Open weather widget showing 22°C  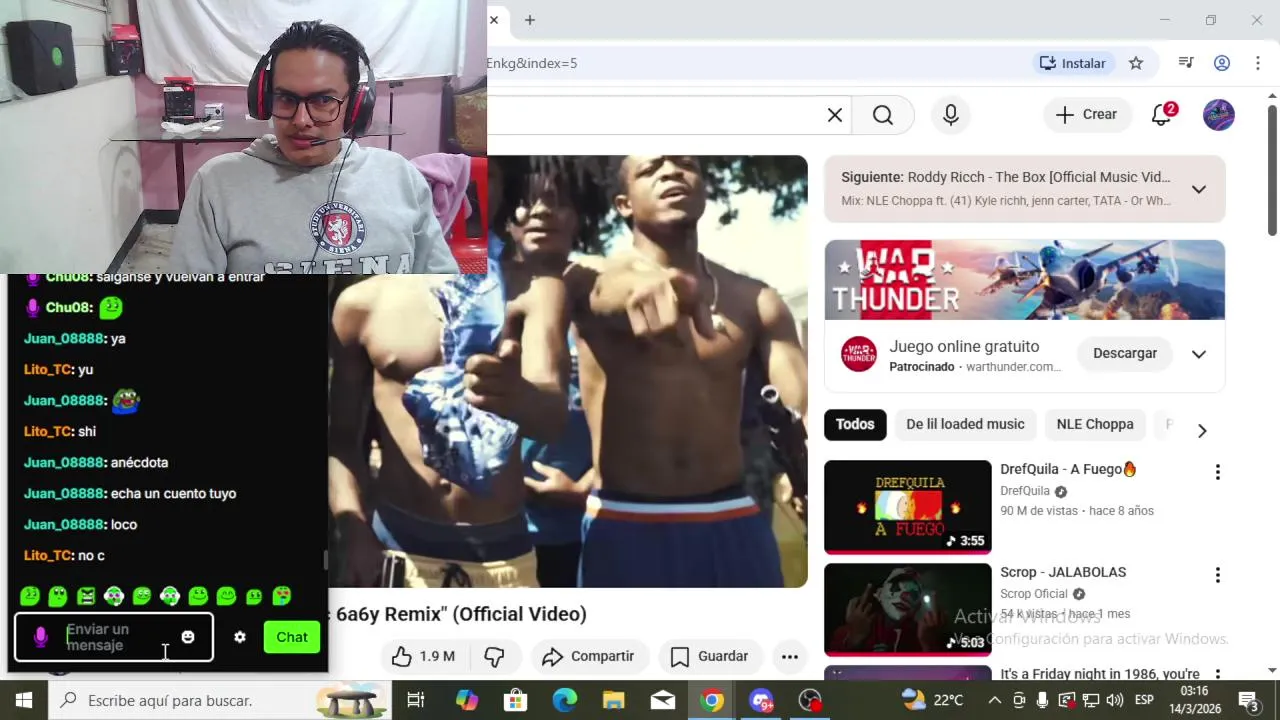(932, 700)
